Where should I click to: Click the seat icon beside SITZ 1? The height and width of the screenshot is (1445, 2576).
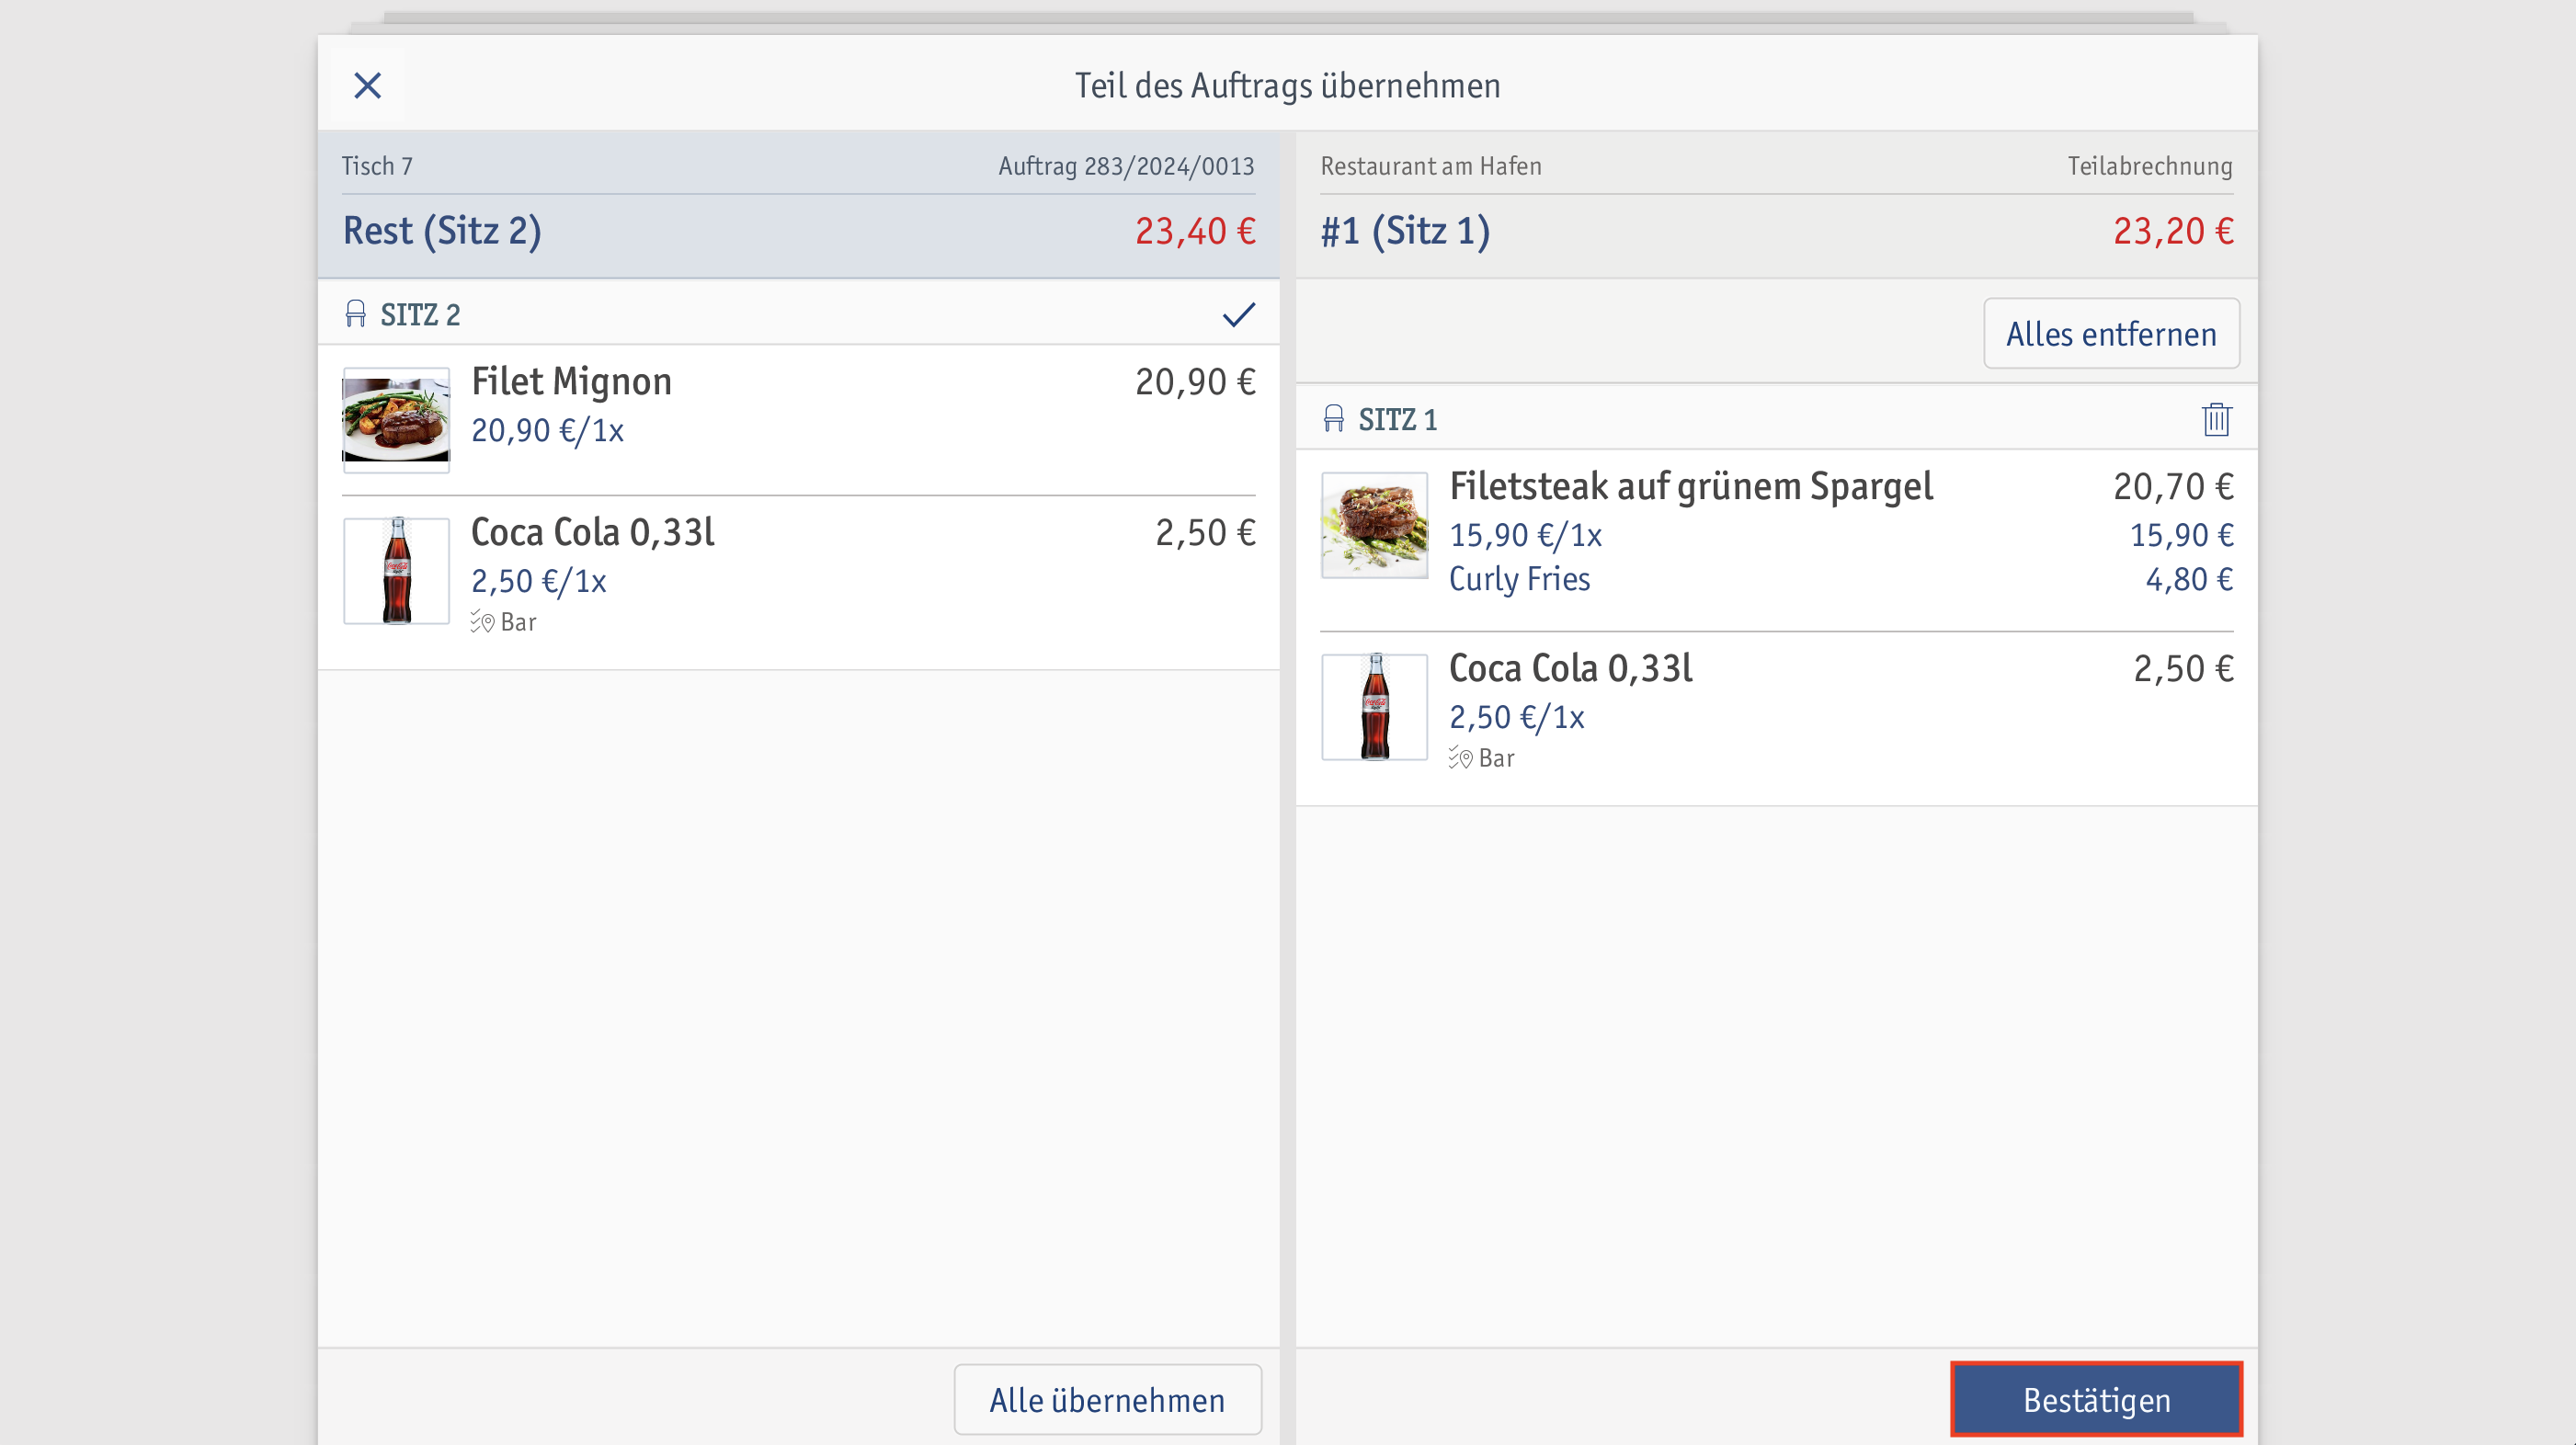(1333, 419)
